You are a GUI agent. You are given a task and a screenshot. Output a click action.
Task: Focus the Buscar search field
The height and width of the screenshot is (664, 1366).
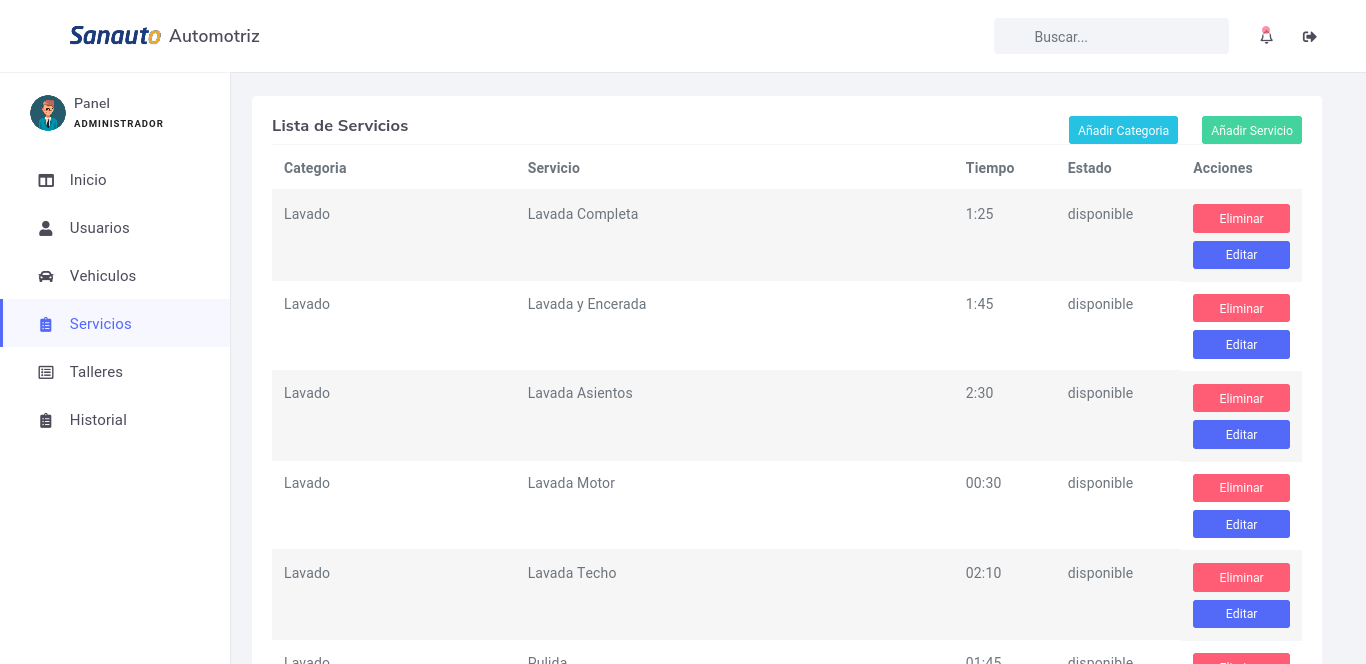point(1111,36)
